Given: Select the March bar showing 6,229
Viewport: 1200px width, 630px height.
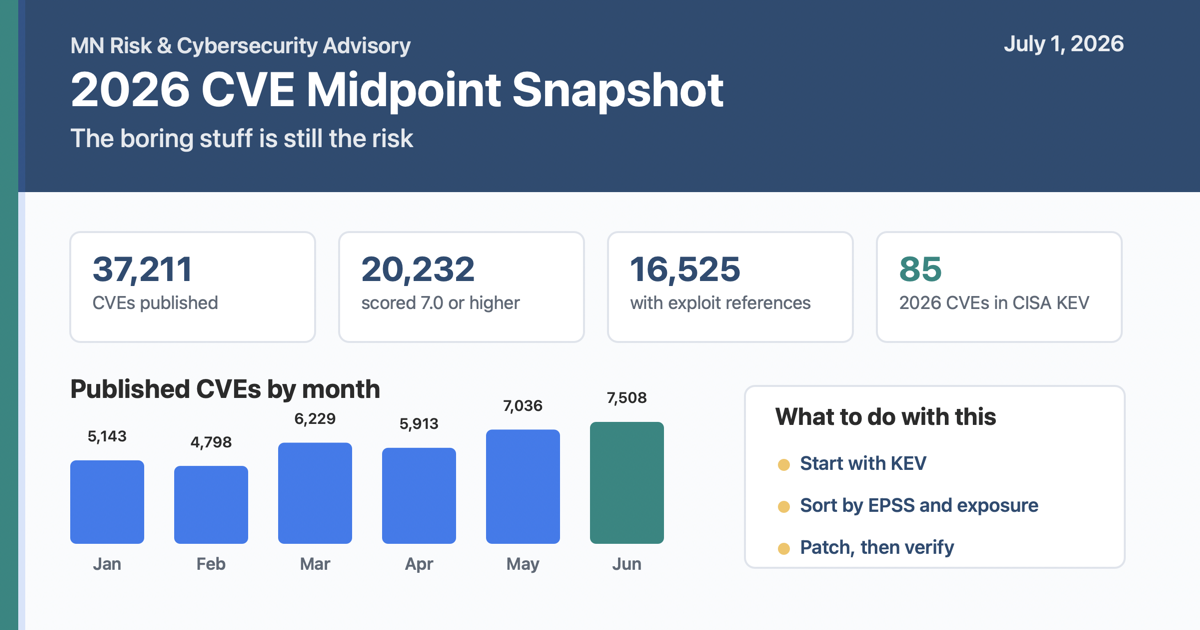Looking at the screenshot, I should click(x=315, y=493).
